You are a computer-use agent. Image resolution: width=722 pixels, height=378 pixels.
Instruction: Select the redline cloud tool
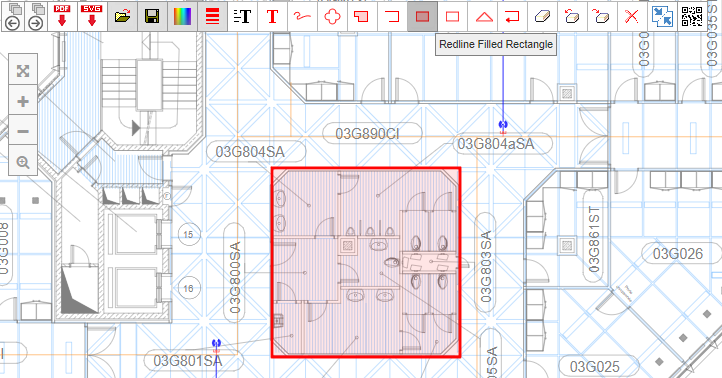332,16
